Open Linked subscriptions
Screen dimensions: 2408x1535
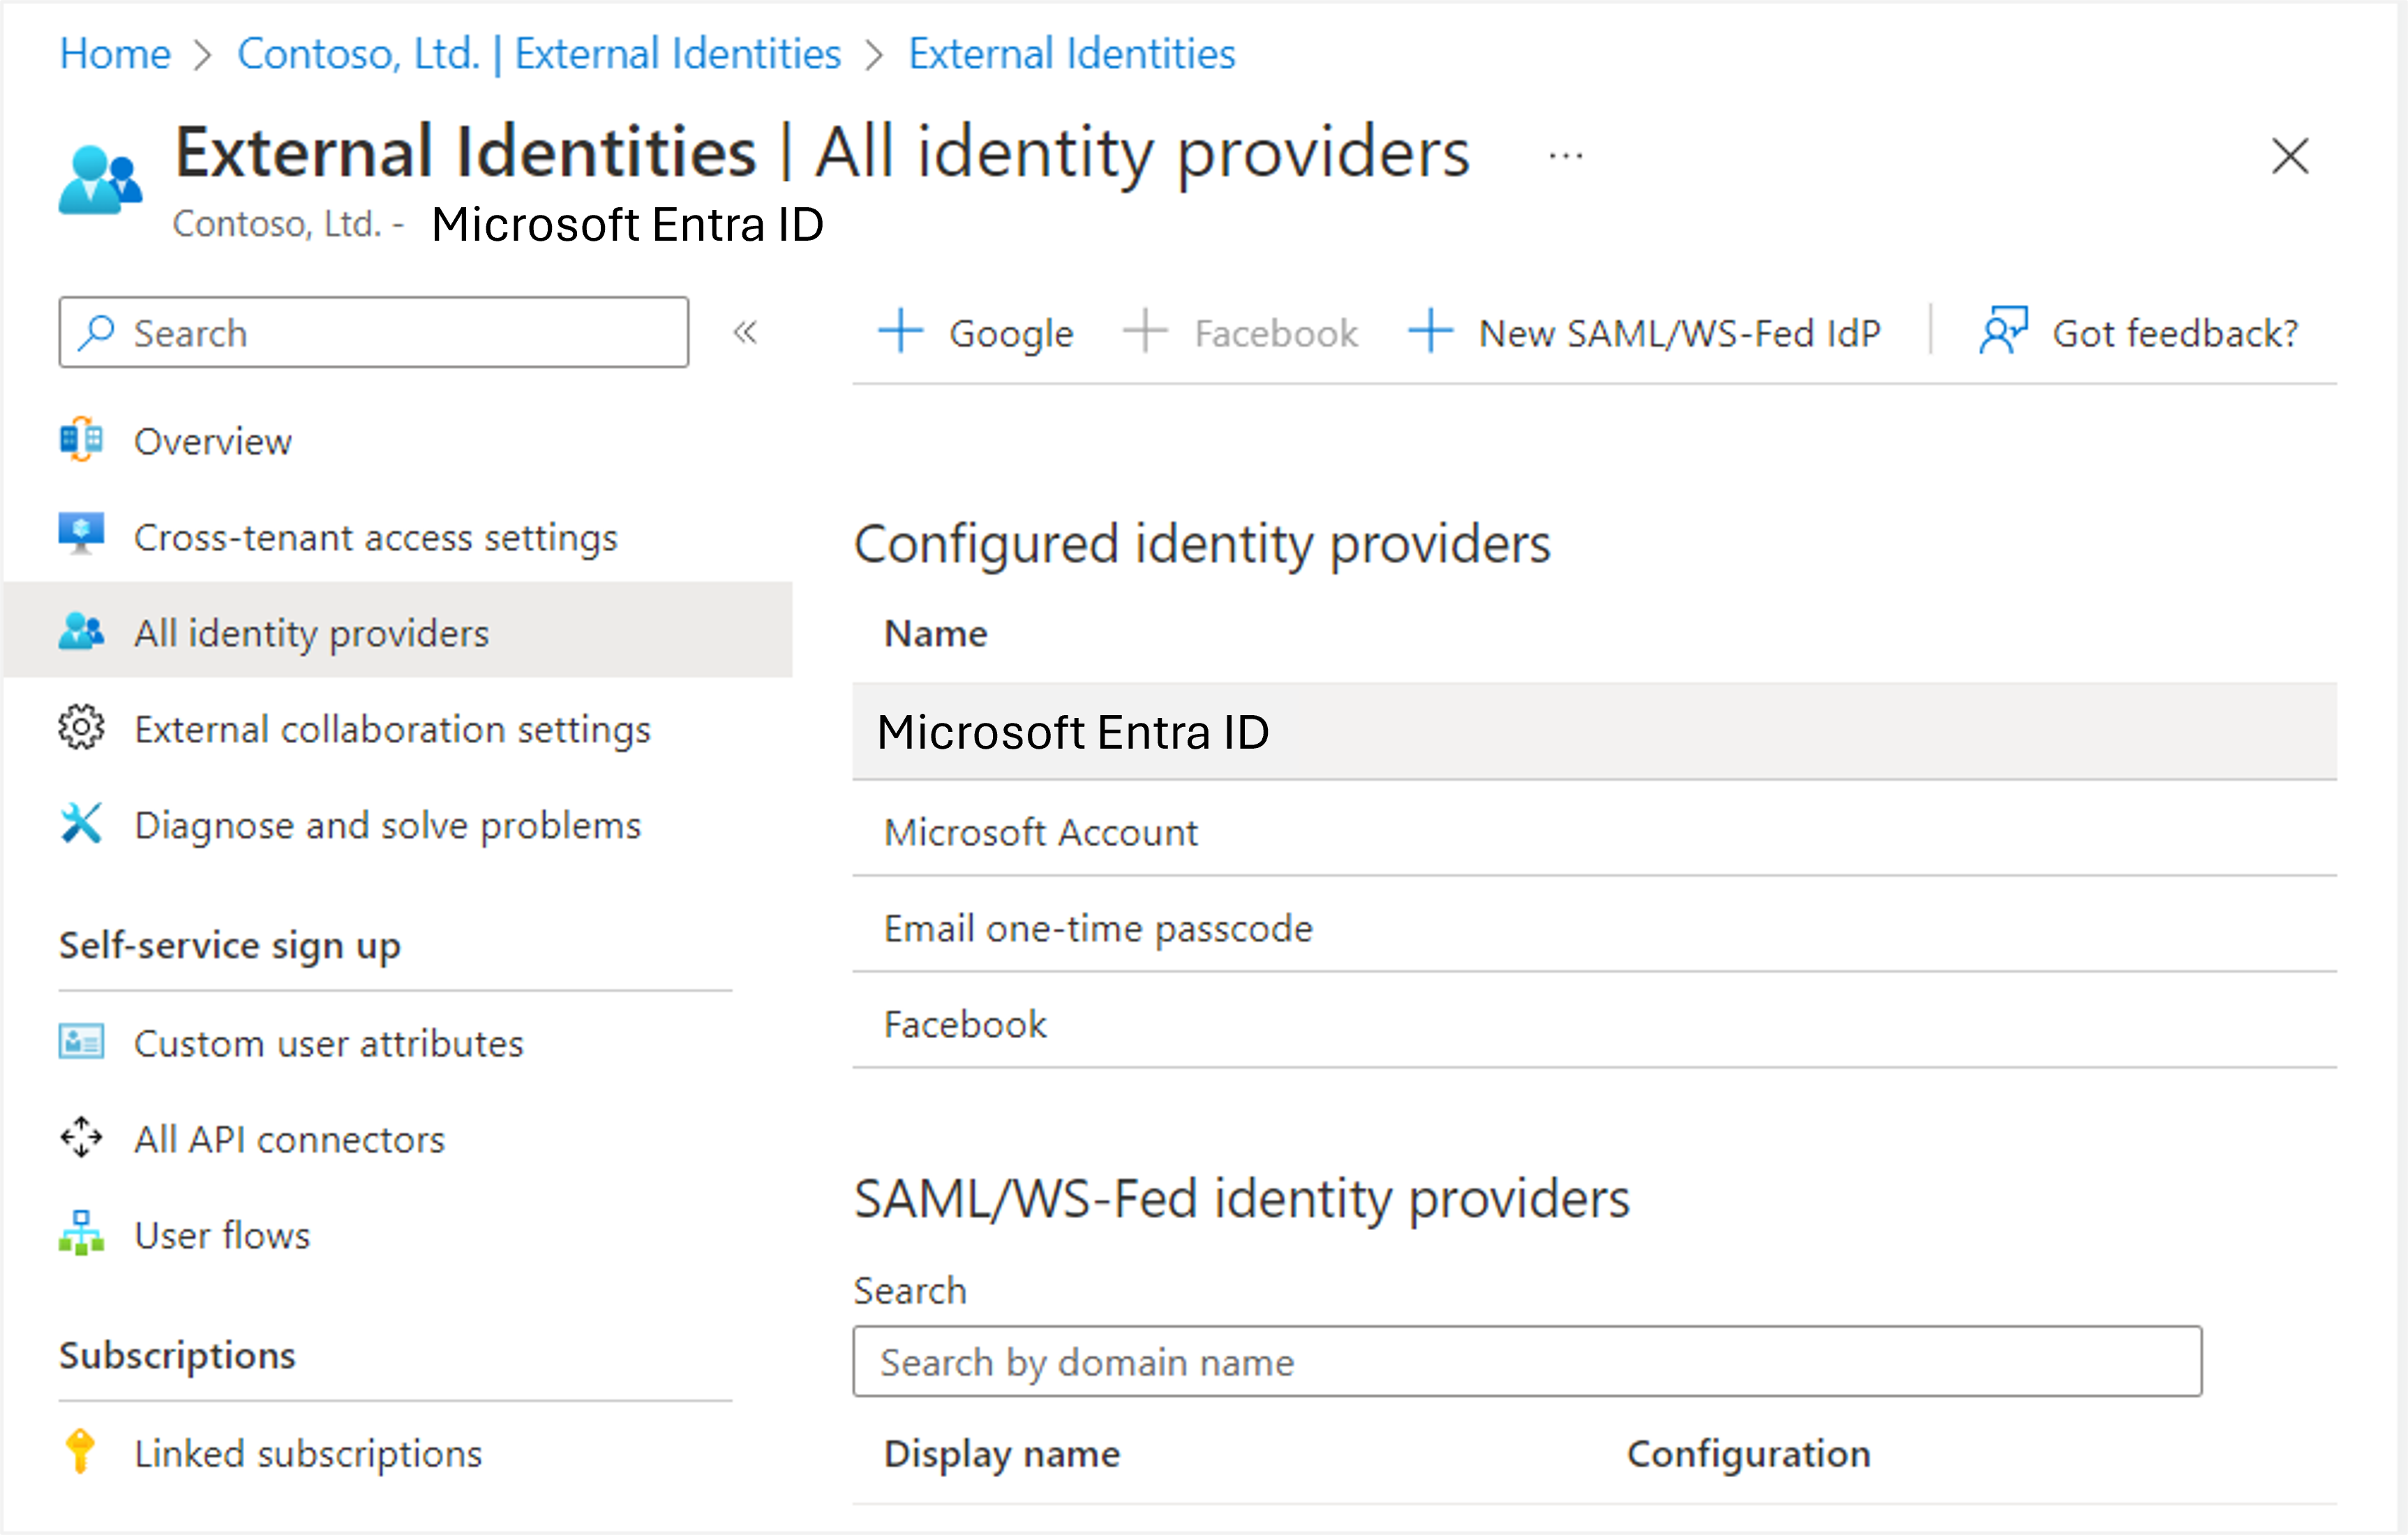307,1453
